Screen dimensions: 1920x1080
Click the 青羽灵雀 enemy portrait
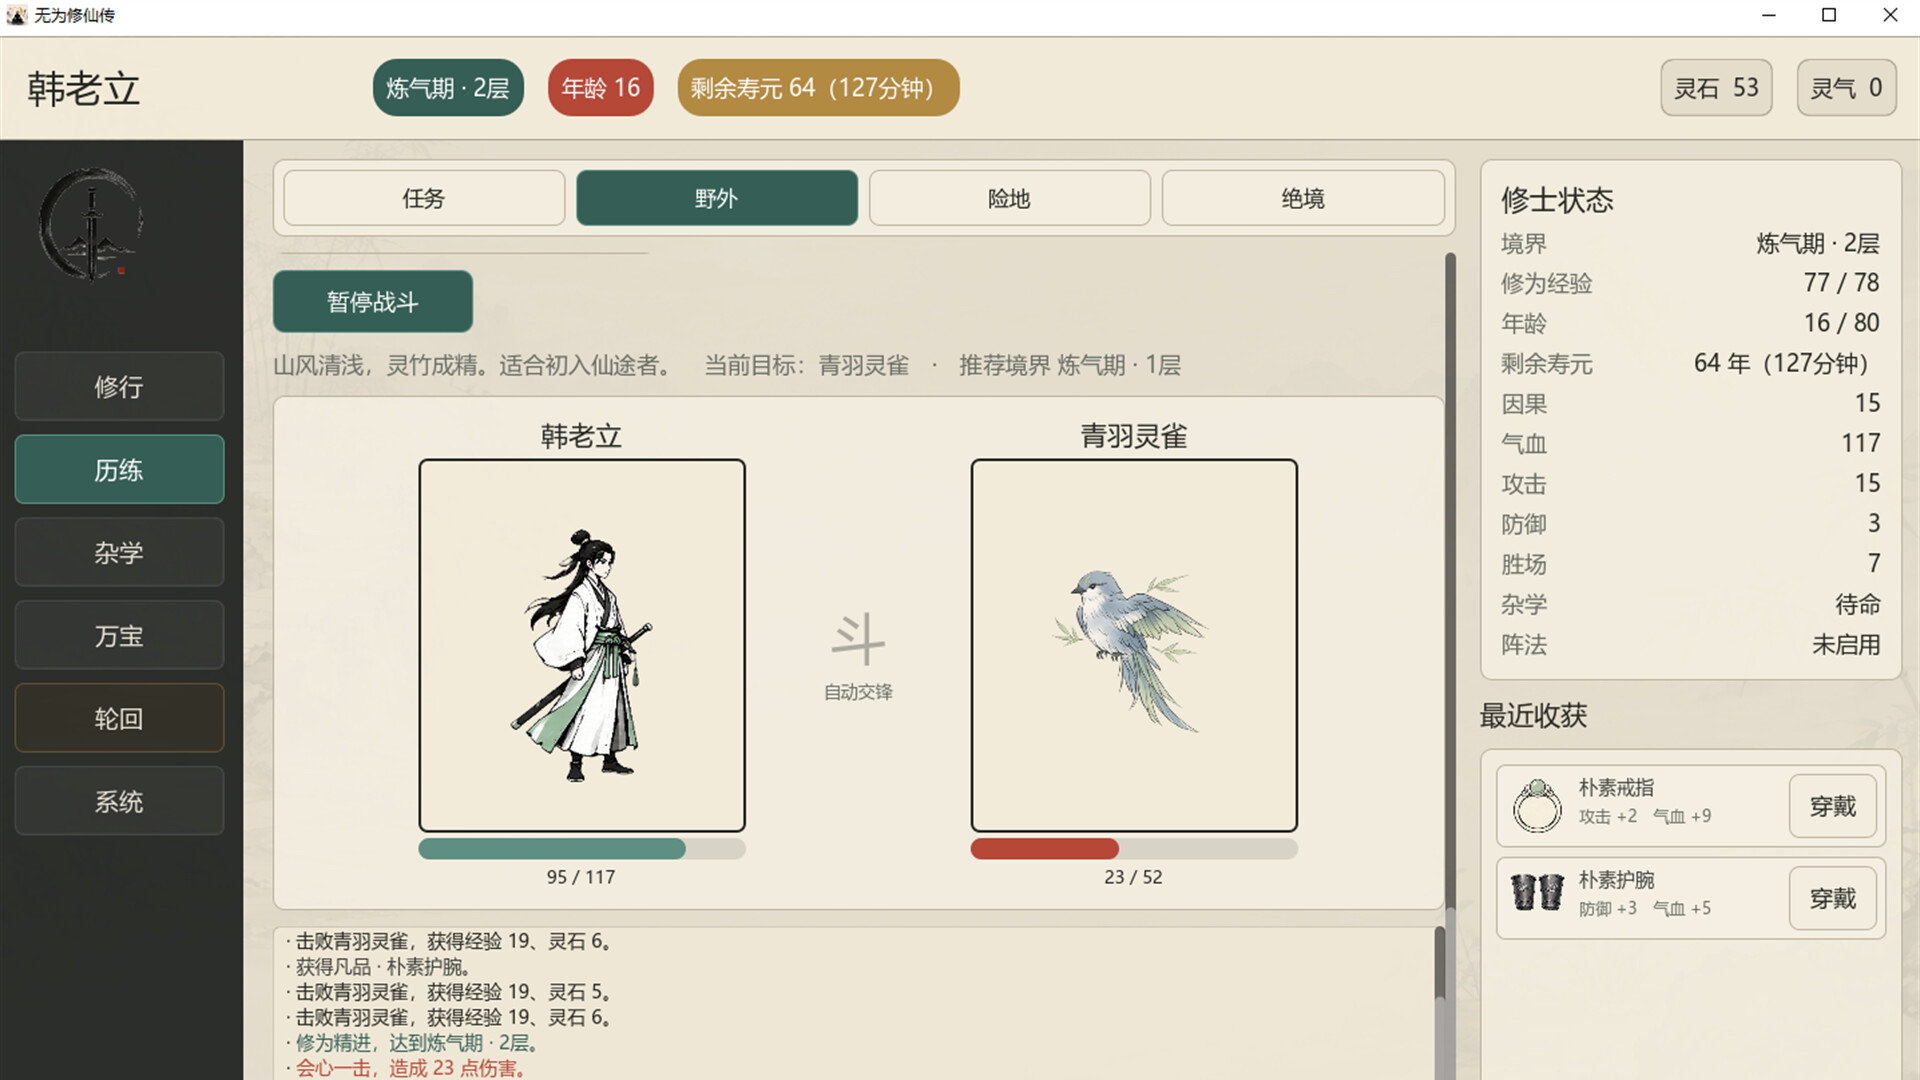[1134, 645]
